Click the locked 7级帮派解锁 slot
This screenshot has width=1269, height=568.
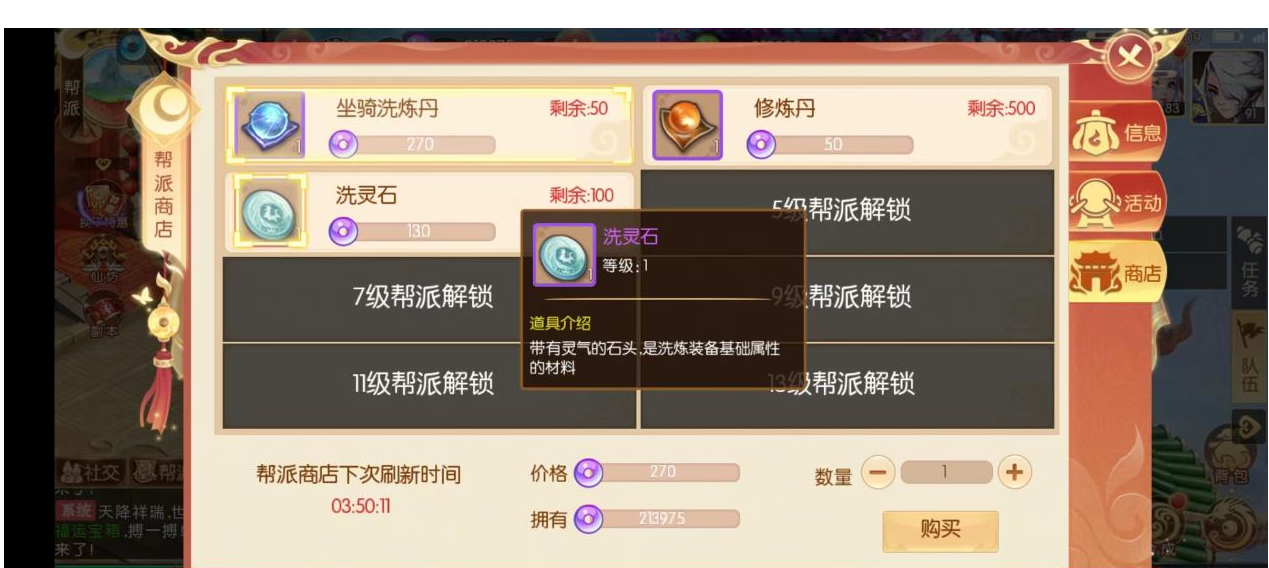point(428,297)
